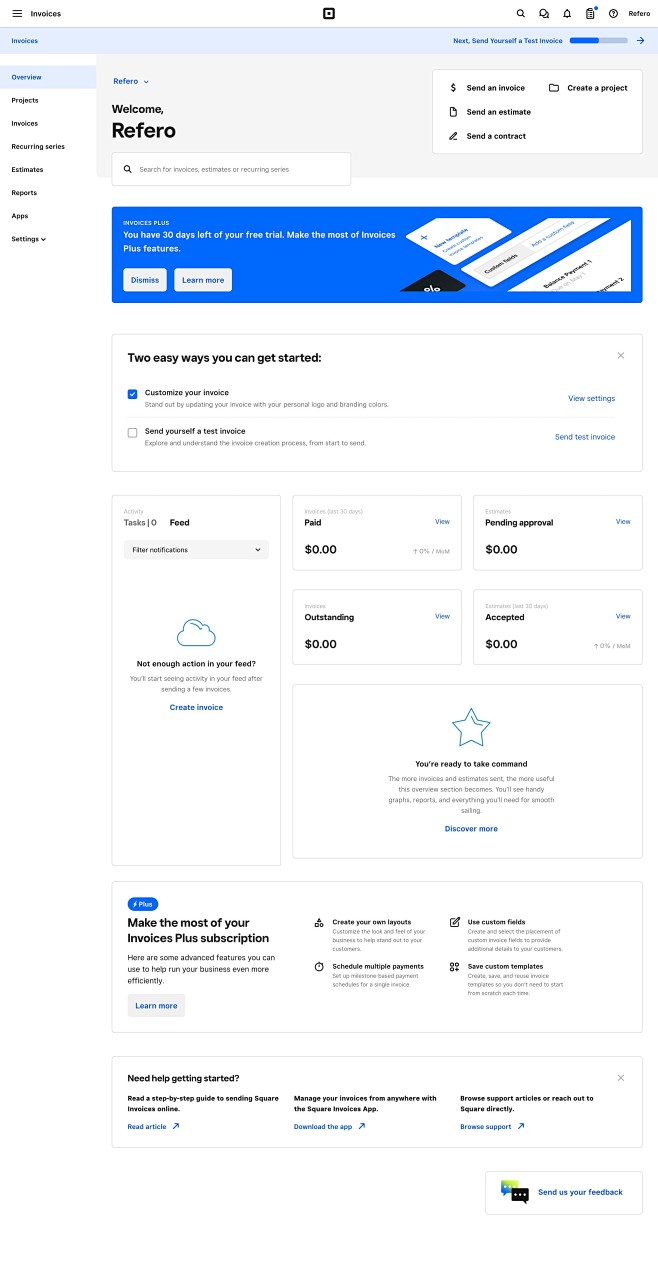
Task: Click the arrow next to test invoice progress
Action: click(640, 41)
